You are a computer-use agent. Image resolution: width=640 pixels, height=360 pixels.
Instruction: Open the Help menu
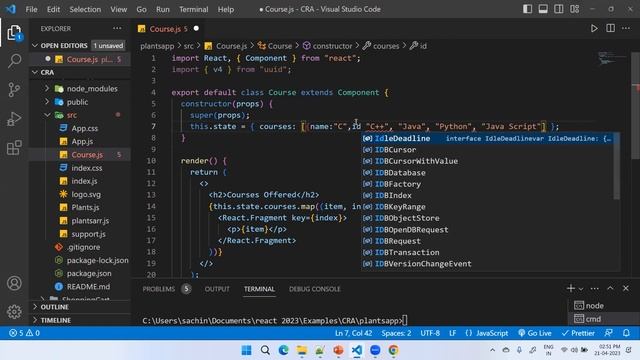pos(226,9)
